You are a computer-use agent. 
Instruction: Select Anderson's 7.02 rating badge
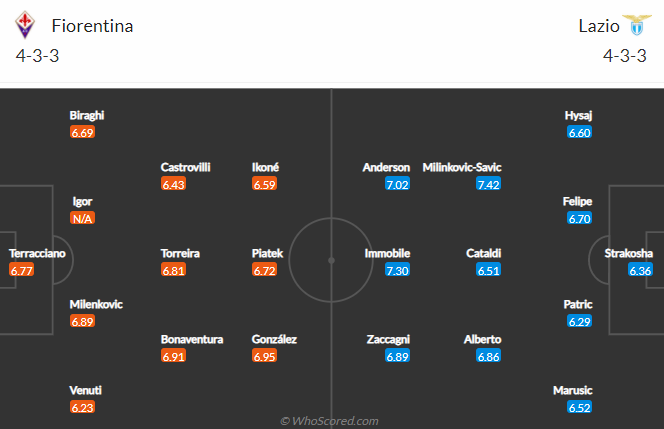pyautogui.click(x=397, y=184)
